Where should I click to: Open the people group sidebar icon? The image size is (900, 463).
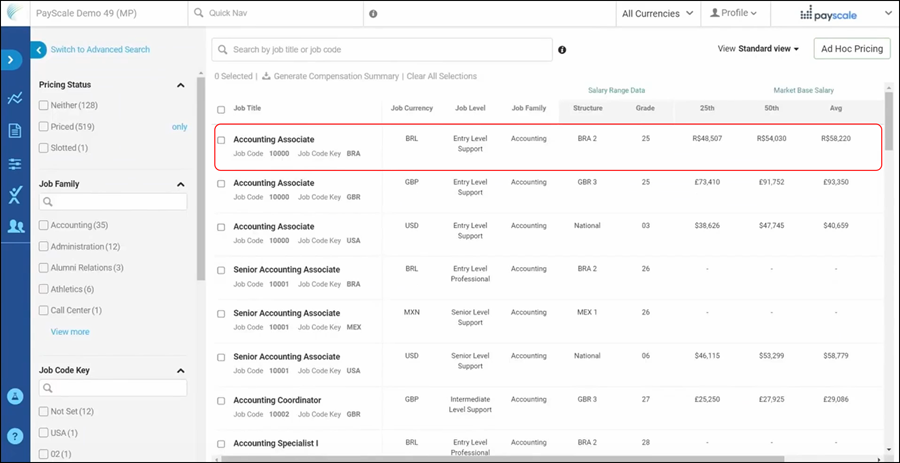pos(14,226)
